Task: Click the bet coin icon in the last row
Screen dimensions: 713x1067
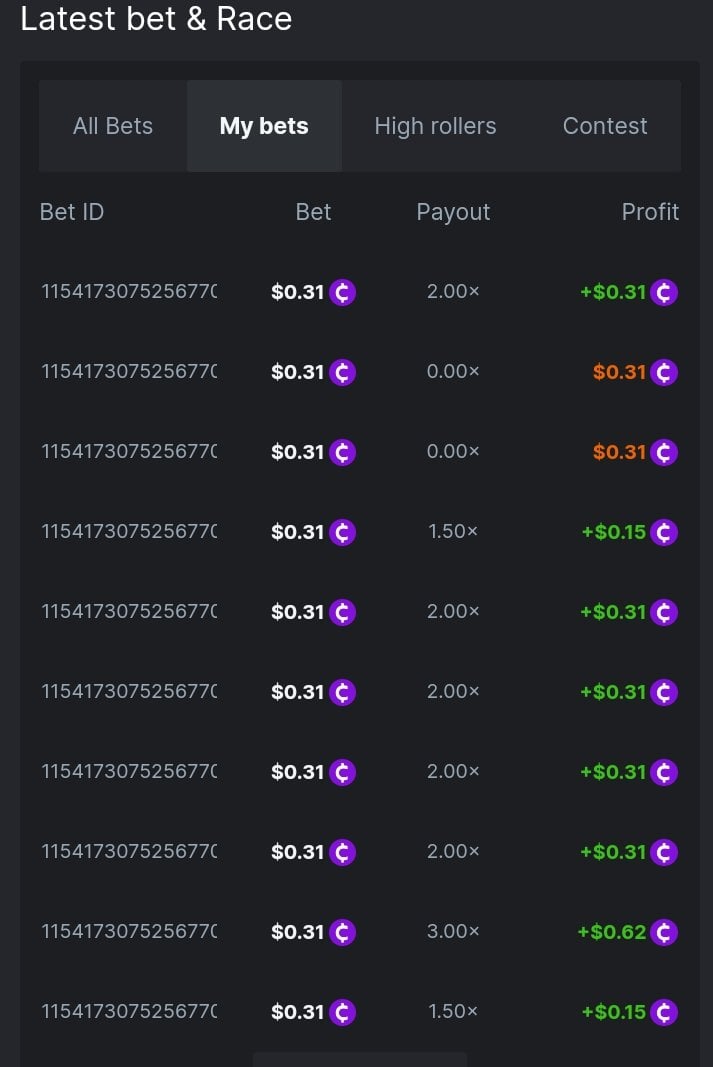Action: [x=343, y=1012]
